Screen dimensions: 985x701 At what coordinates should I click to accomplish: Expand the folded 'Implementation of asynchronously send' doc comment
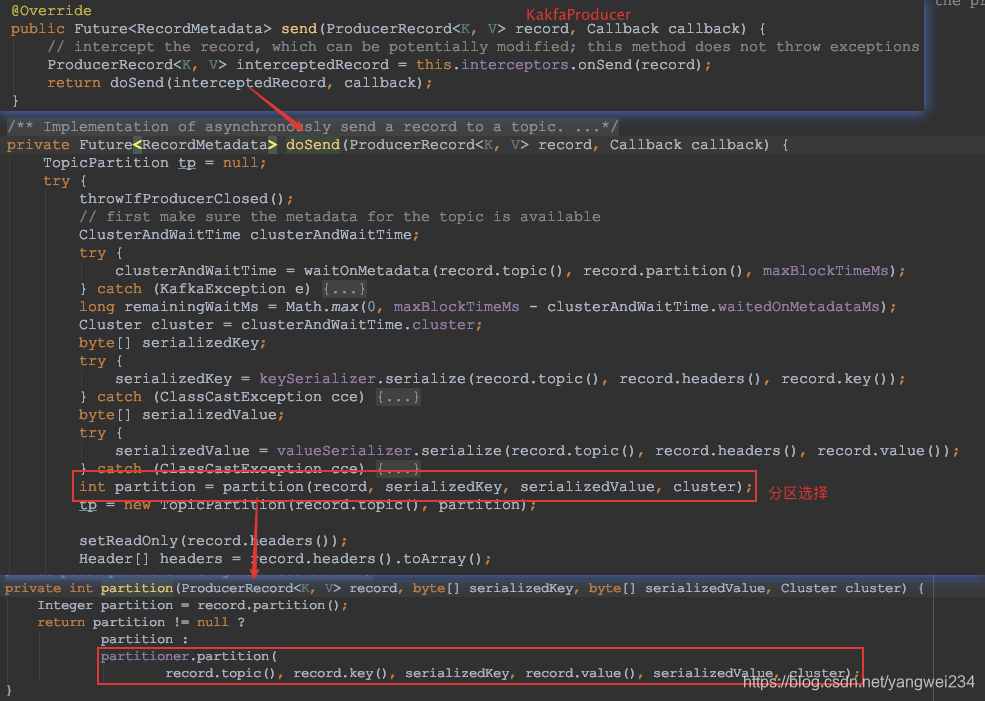(x=313, y=127)
